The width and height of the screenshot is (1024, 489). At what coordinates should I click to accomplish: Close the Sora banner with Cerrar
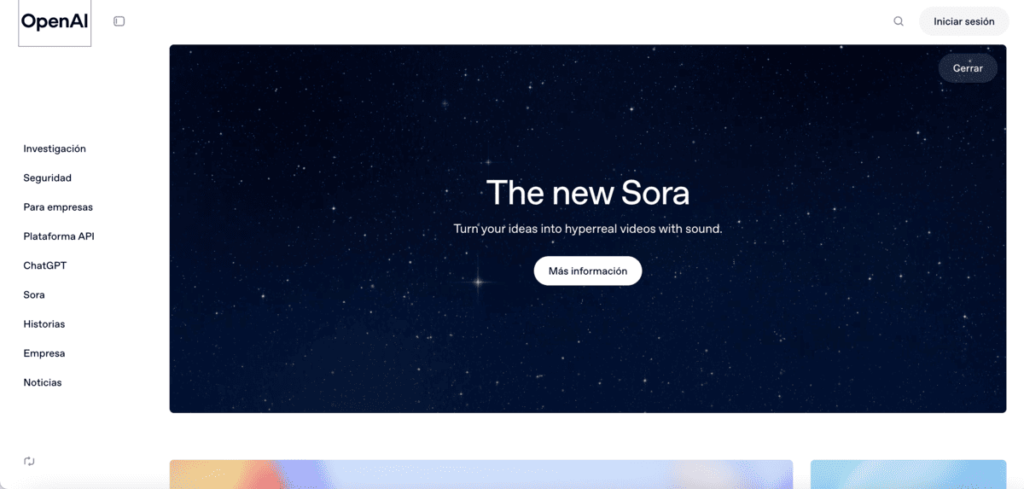(x=968, y=68)
